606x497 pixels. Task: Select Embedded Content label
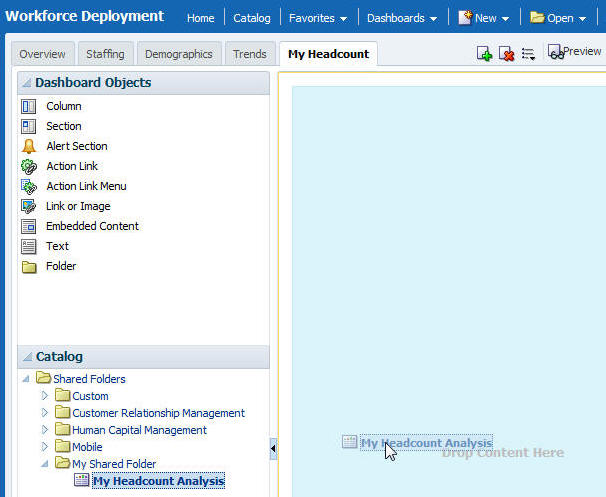pos(92,226)
